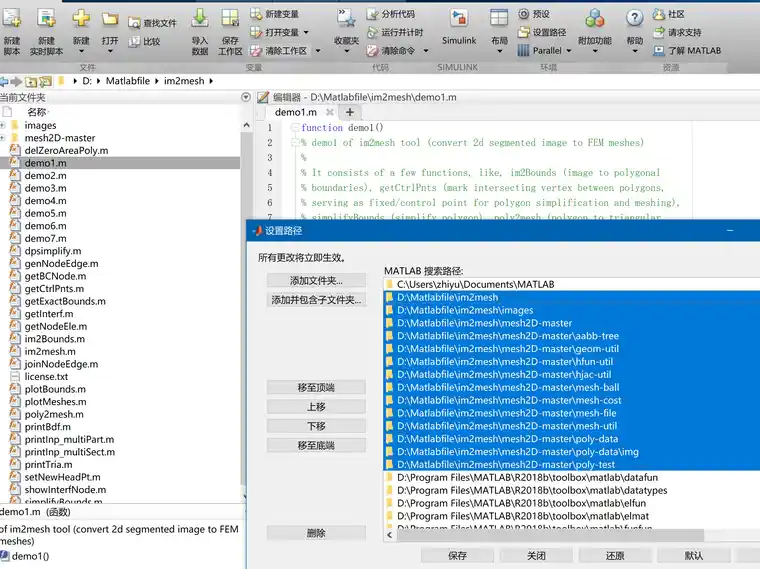Click Analyze Code (分析代码) icon
Screen dimensions: 760x569
[372, 14]
